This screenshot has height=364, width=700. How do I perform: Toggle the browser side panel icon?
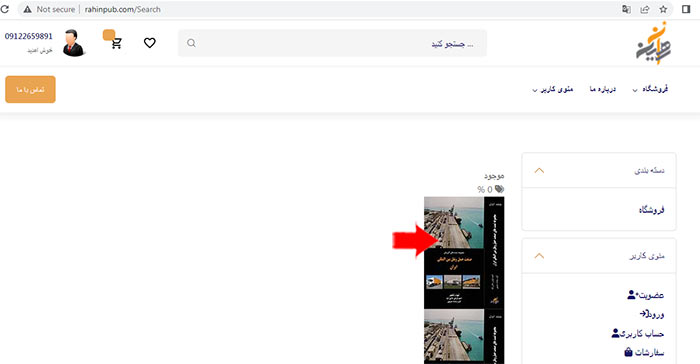click(686, 9)
